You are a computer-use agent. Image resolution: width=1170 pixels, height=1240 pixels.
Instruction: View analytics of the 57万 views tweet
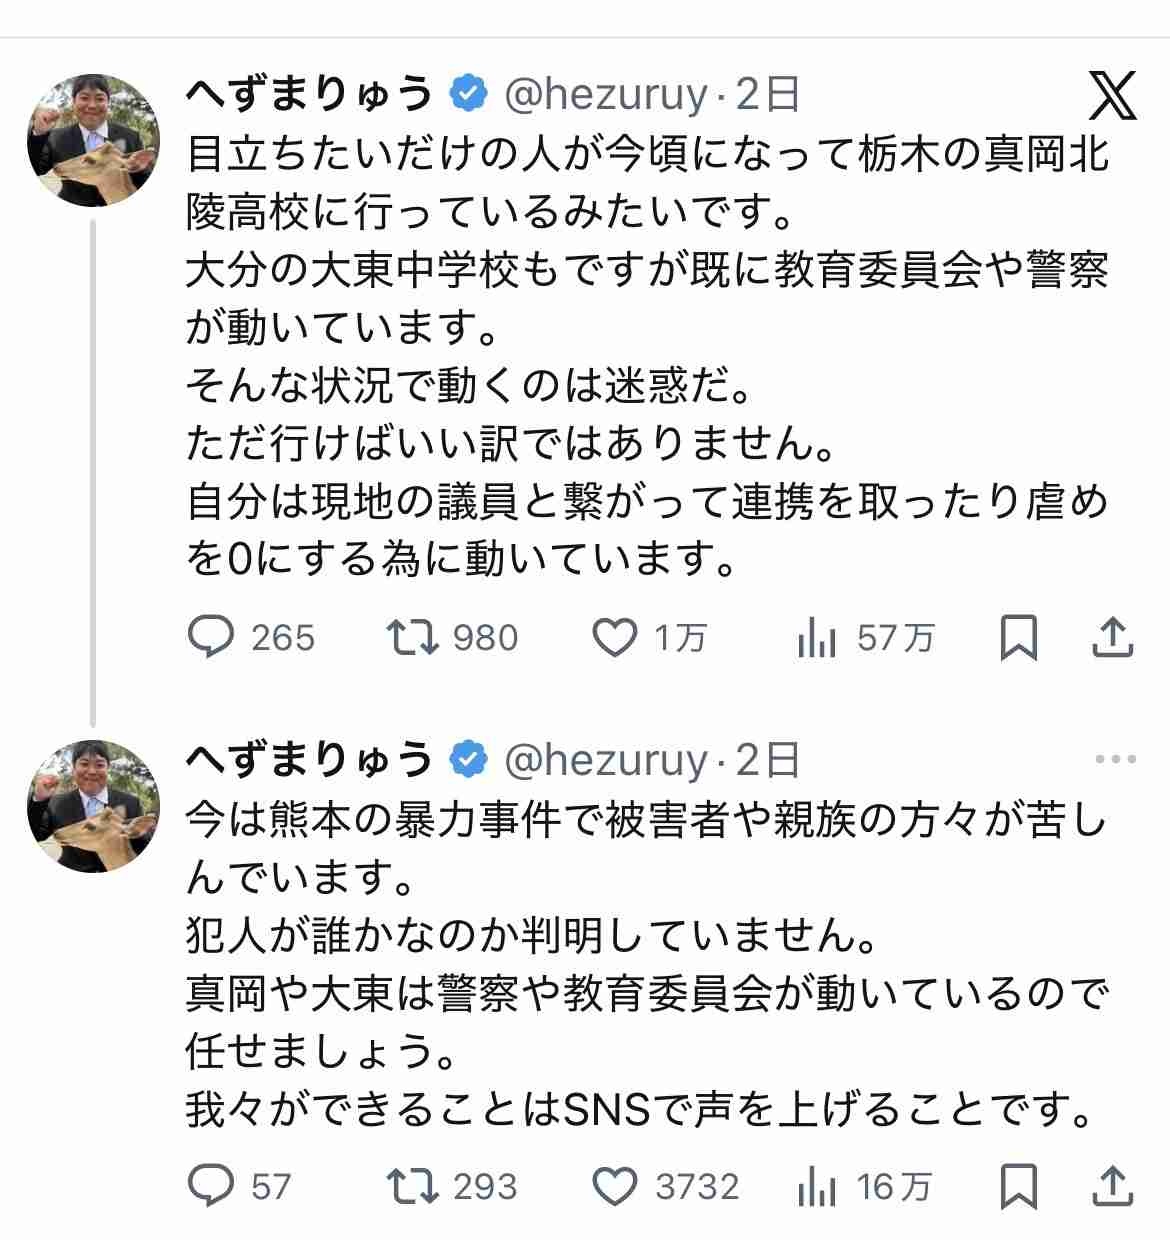pos(816,637)
